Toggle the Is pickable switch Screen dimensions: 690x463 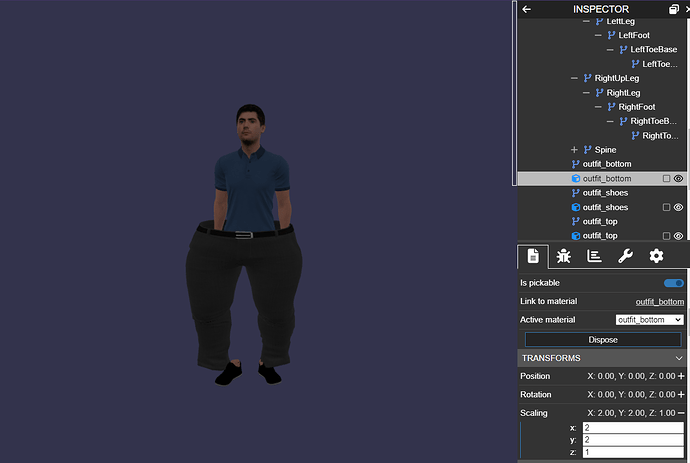674,283
